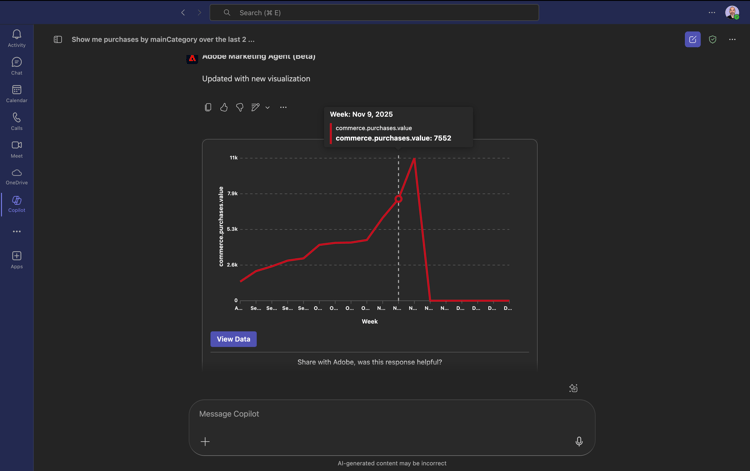
Task: Open Chat from the left rail
Action: [17, 66]
